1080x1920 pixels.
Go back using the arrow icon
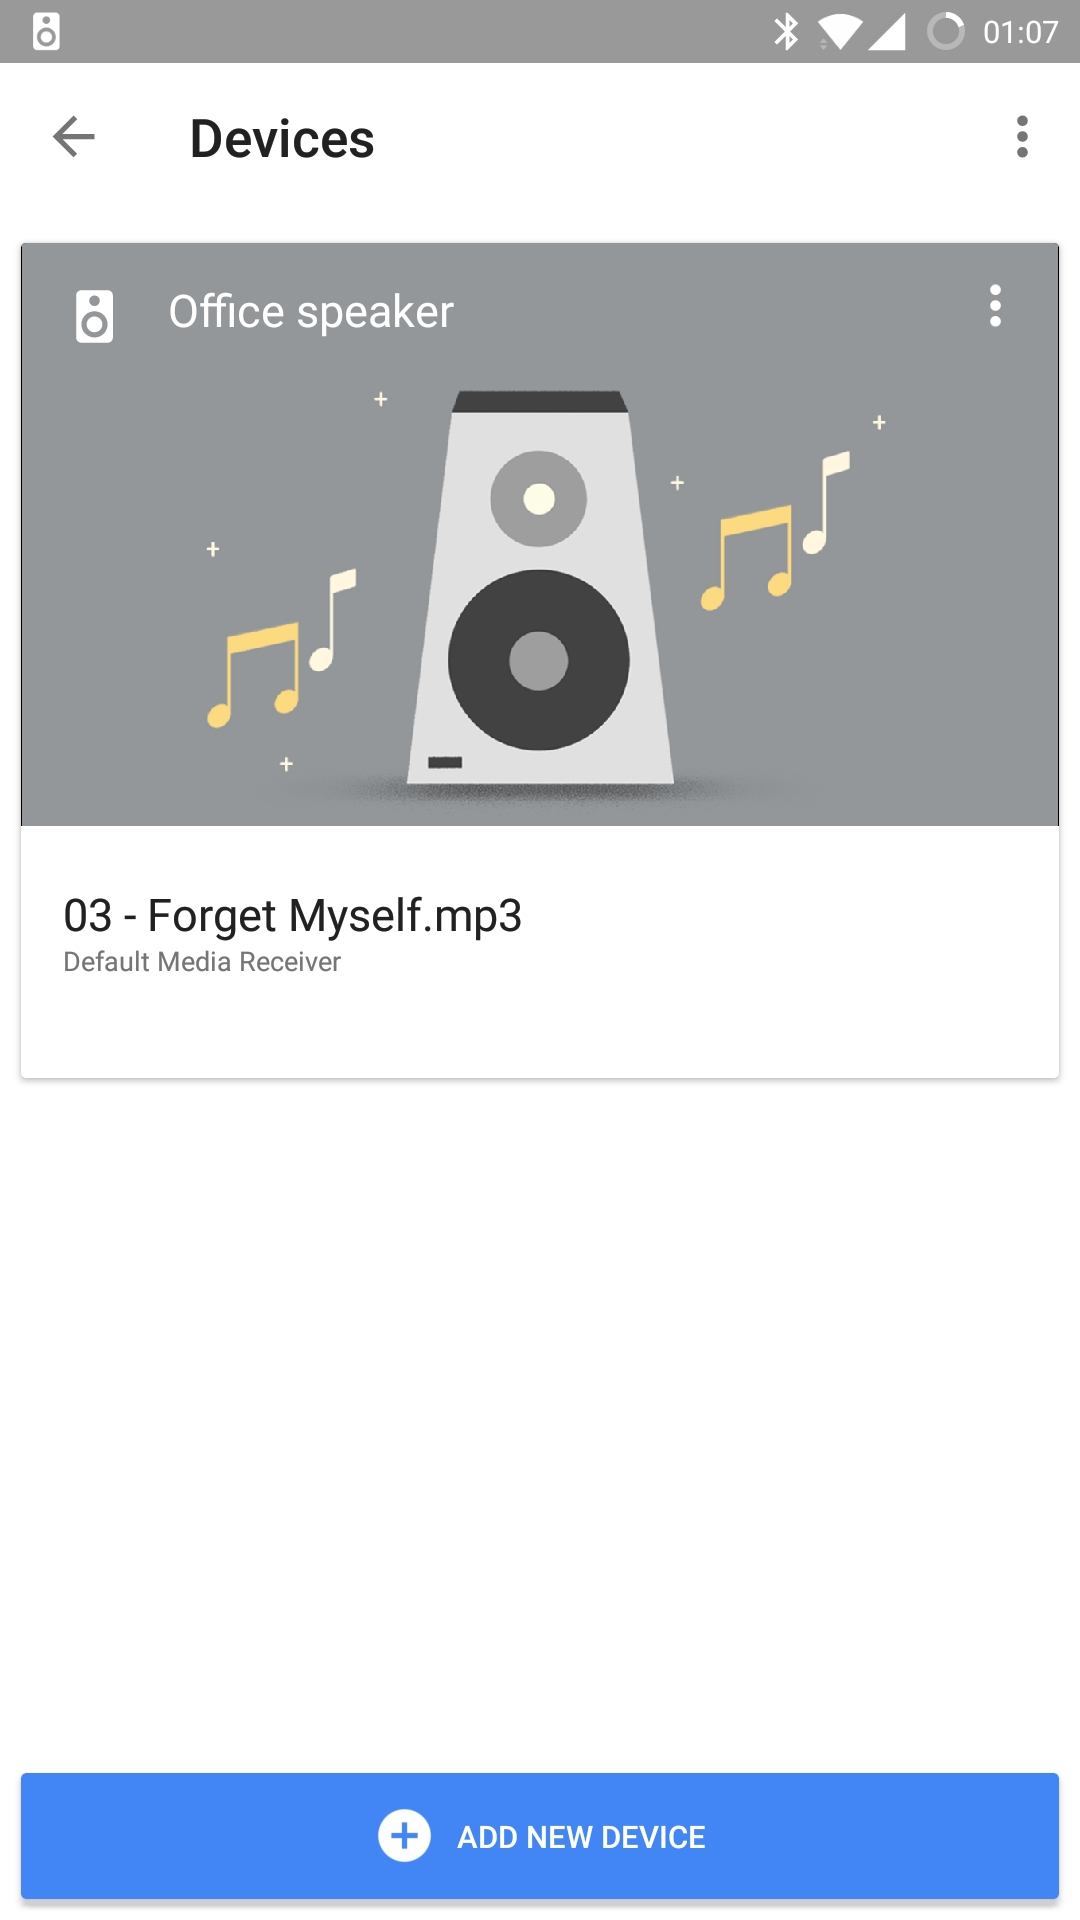click(x=74, y=137)
